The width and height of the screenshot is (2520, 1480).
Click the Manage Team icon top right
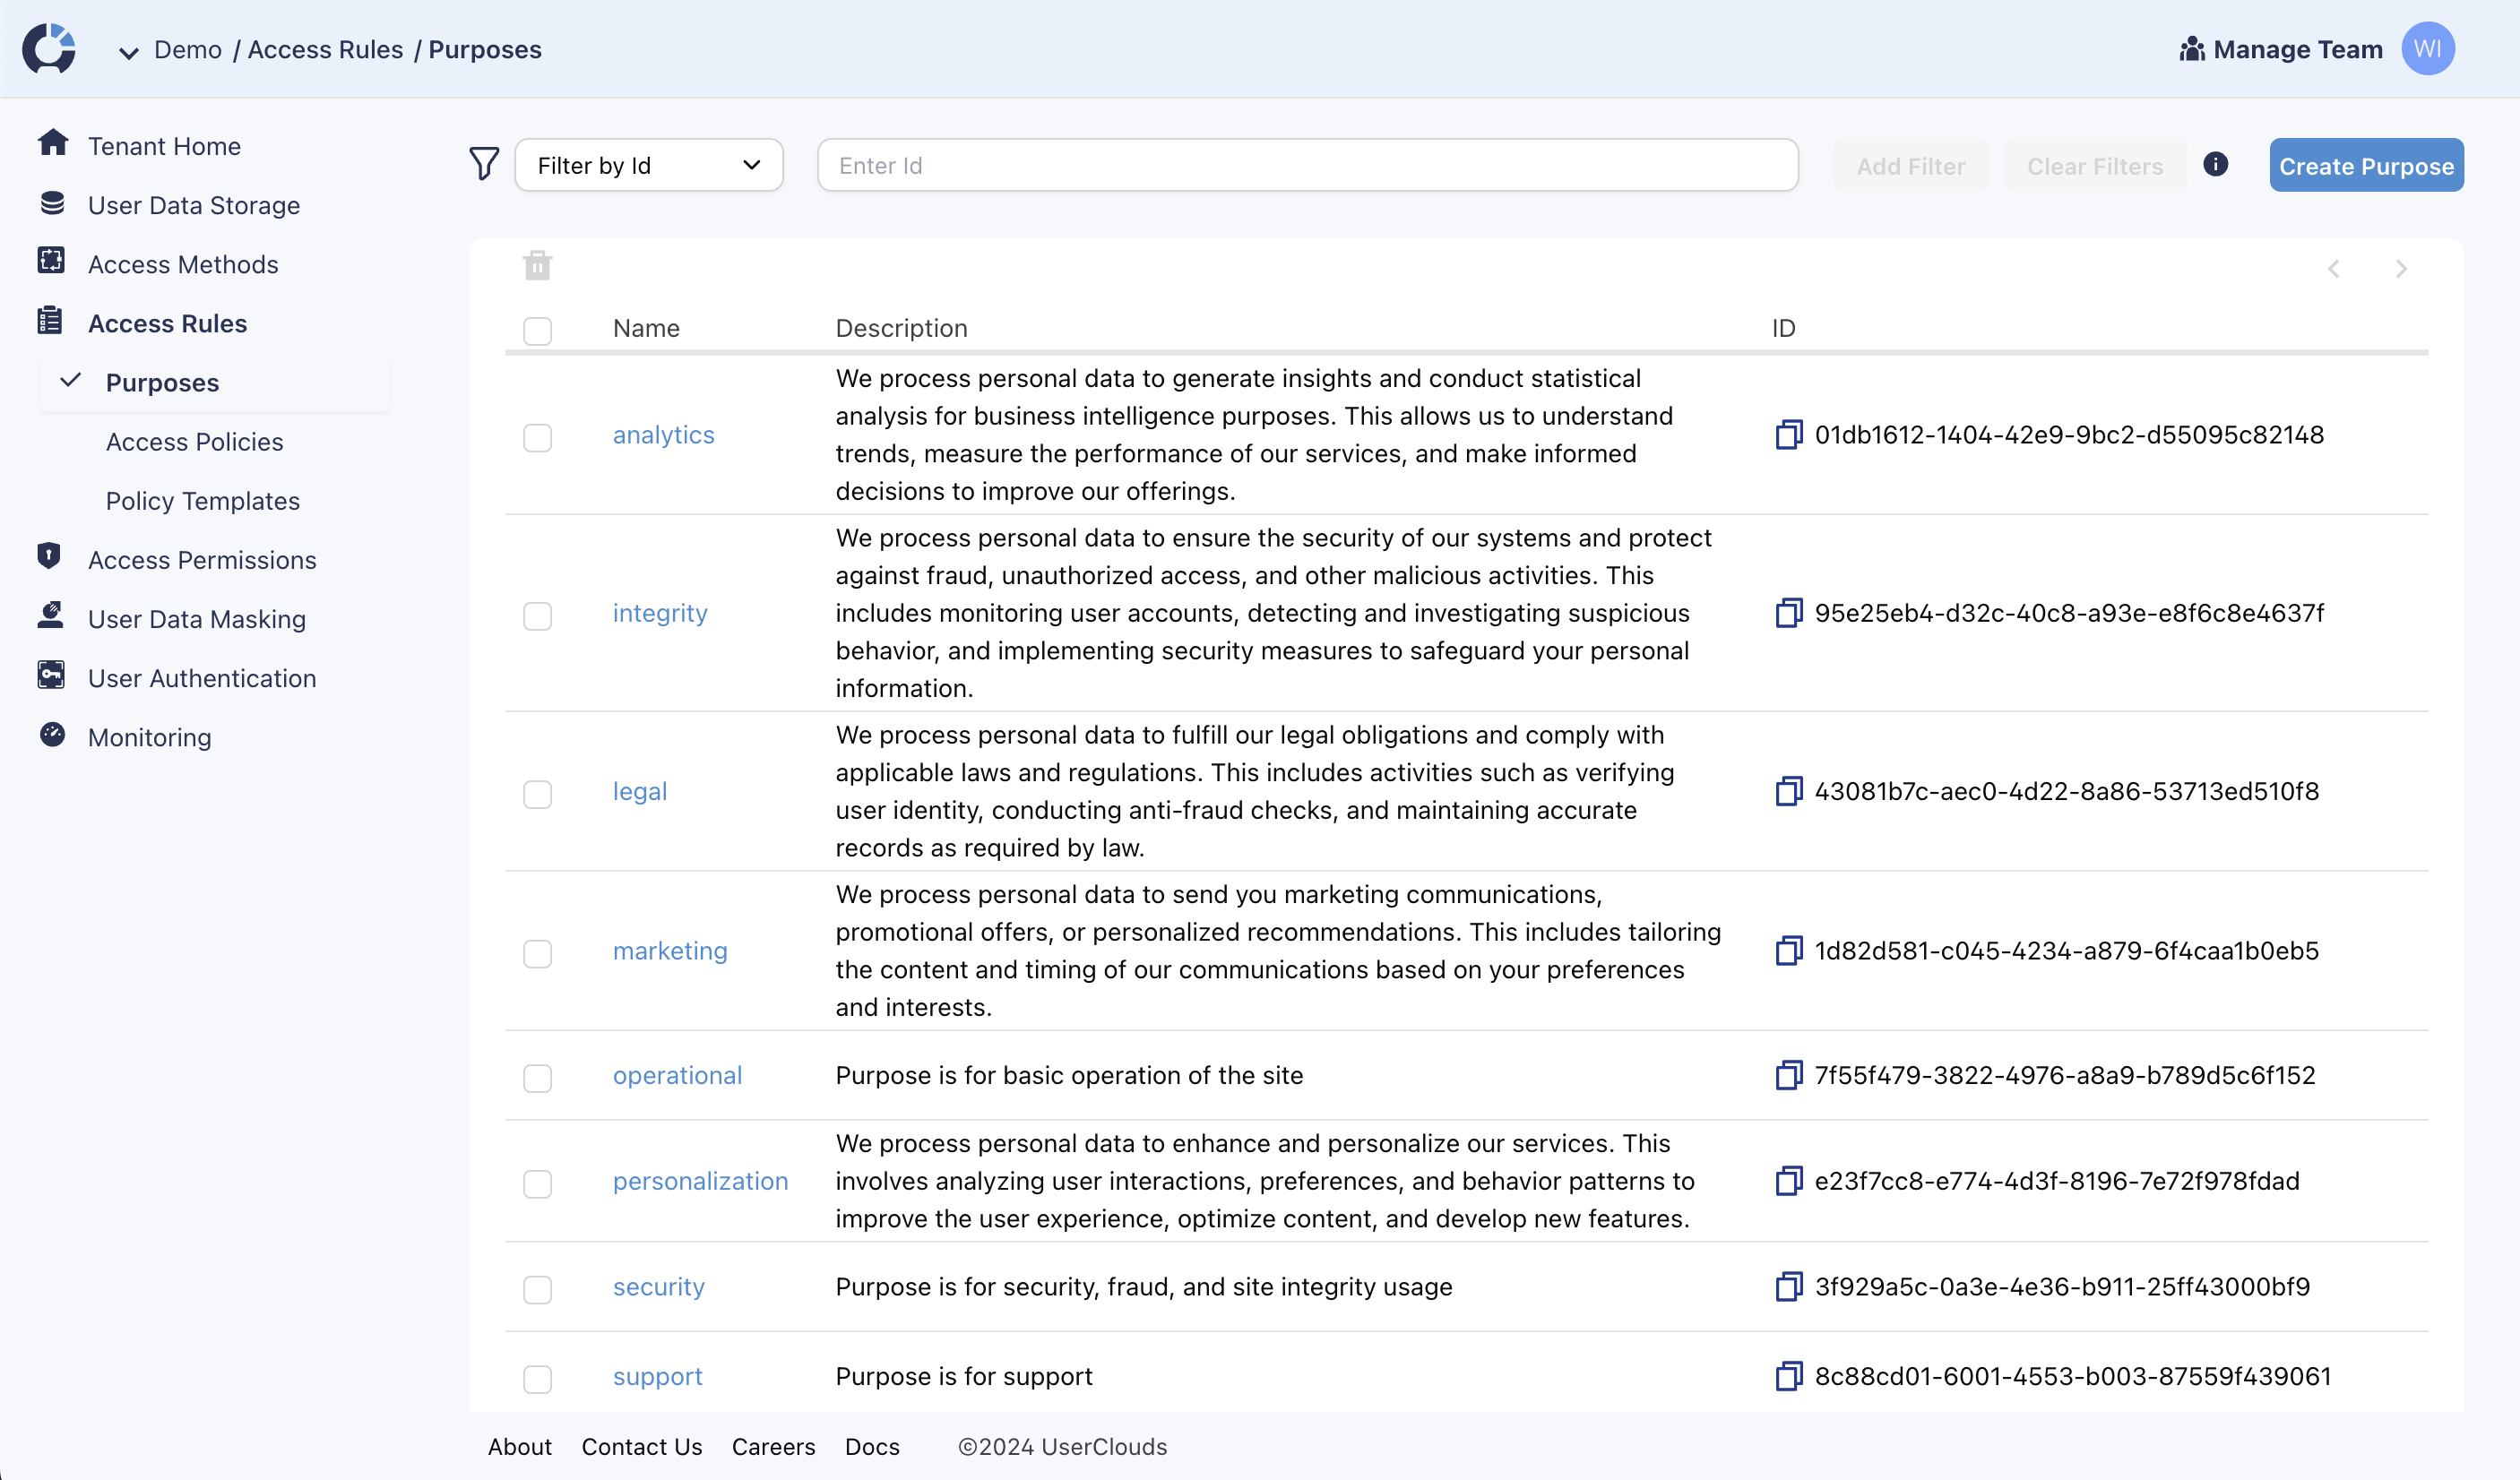2190,47
